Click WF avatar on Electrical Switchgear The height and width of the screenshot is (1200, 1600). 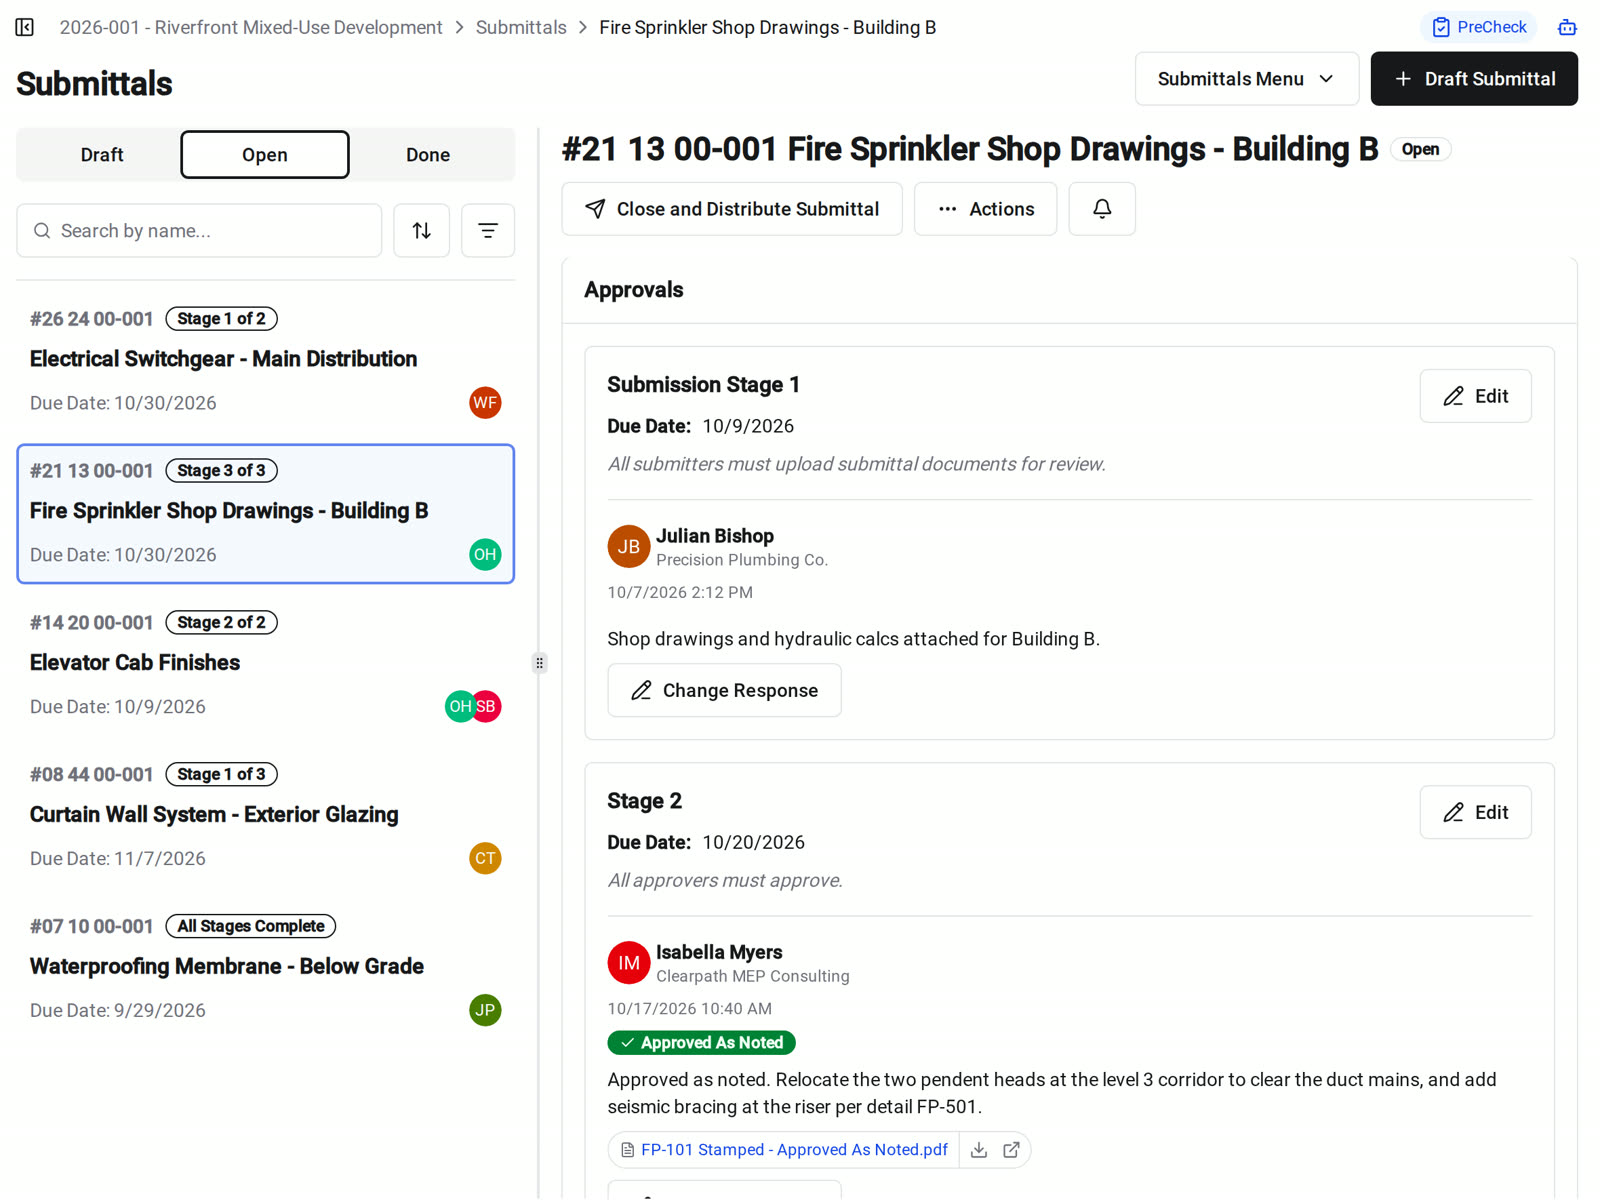point(485,403)
